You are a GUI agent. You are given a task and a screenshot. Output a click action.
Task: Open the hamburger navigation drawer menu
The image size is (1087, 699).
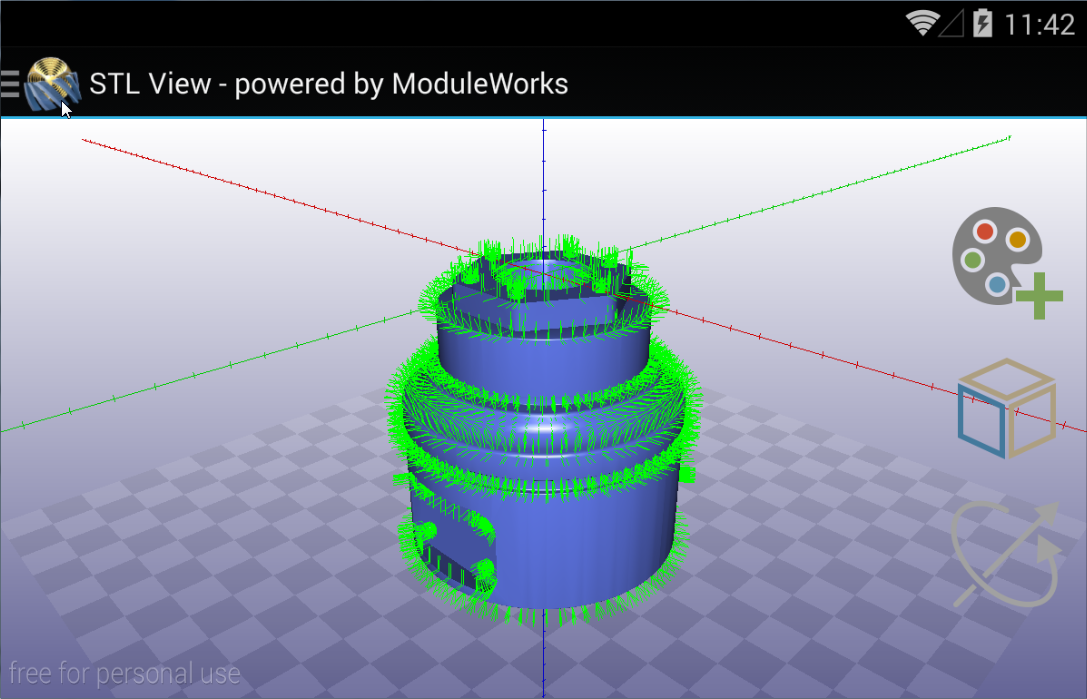(x=10, y=84)
